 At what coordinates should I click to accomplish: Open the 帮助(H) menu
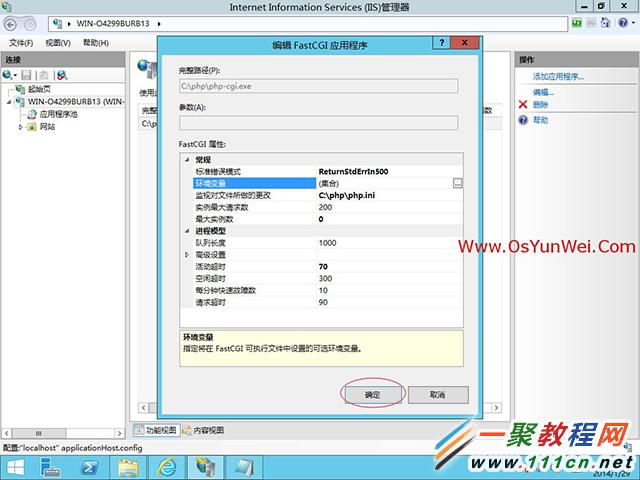pos(96,42)
